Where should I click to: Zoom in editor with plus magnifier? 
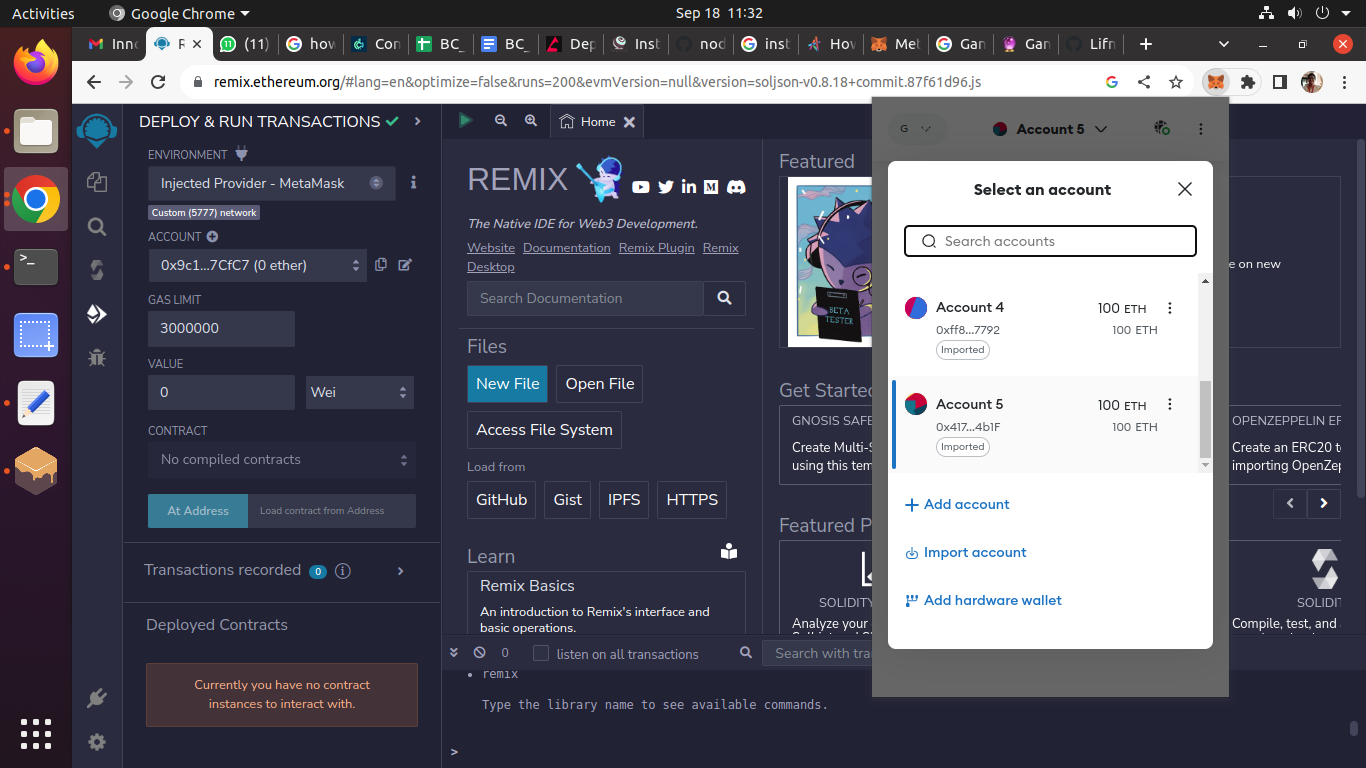pyautogui.click(x=531, y=121)
